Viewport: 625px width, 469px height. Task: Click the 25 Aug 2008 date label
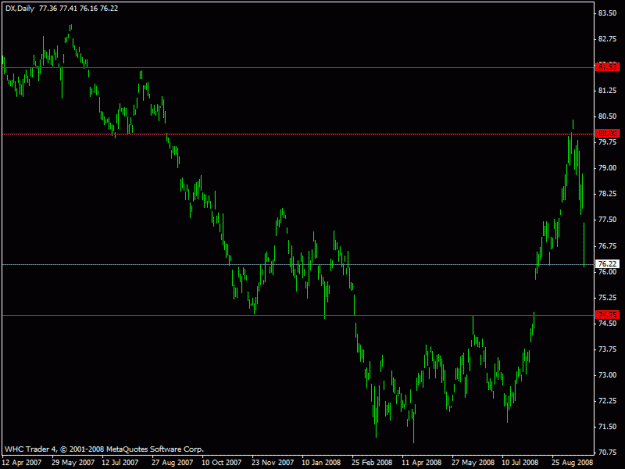point(572,463)
